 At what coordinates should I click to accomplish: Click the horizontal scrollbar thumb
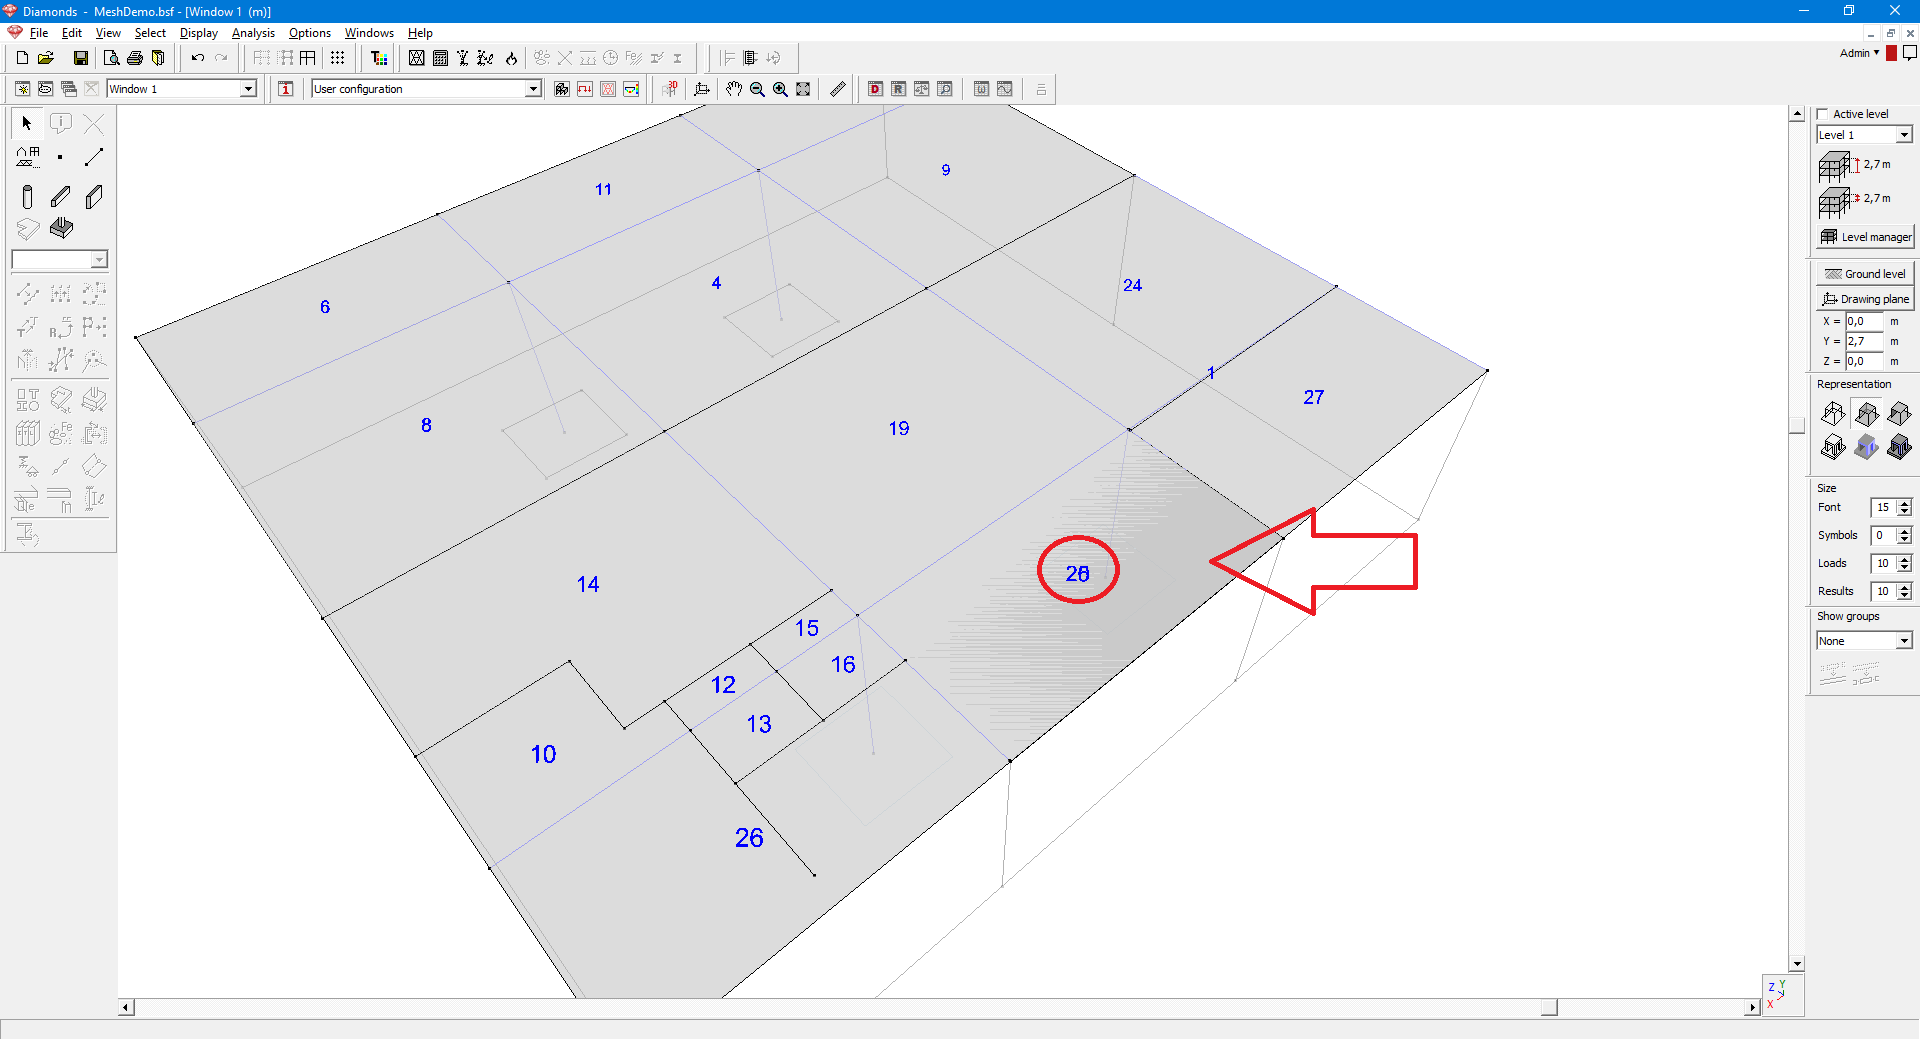click(x=1549, y=1007)
